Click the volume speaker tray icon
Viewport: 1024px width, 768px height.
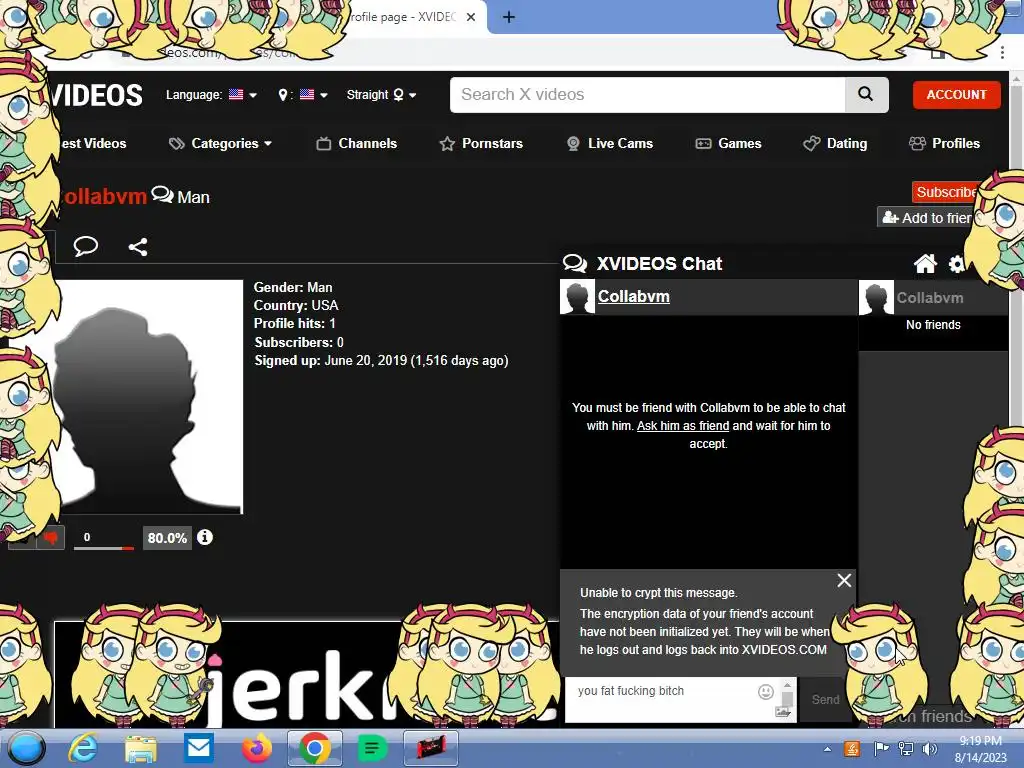point(930,749)
